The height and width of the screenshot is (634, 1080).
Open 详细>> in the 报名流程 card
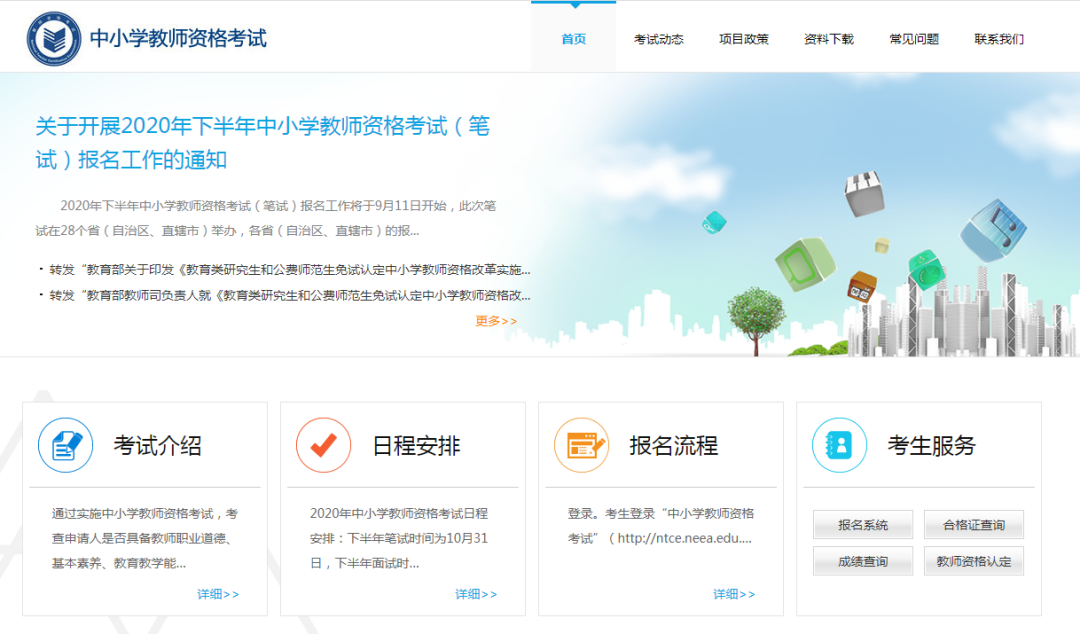[734, 594]
